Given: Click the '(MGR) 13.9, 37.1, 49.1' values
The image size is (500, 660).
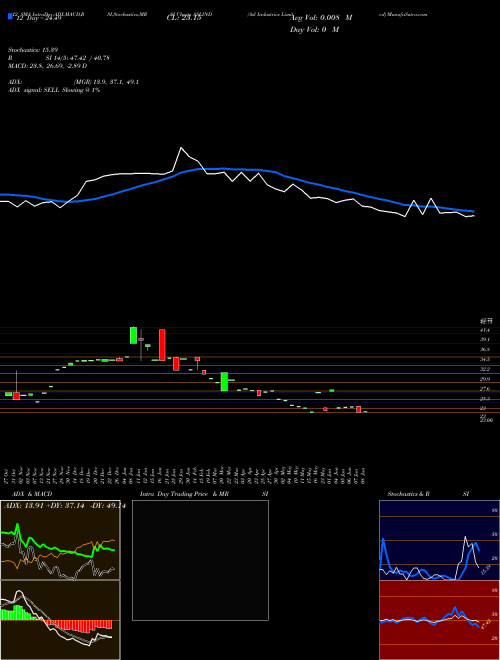Looking at the screenshot, I should [106, 82].
